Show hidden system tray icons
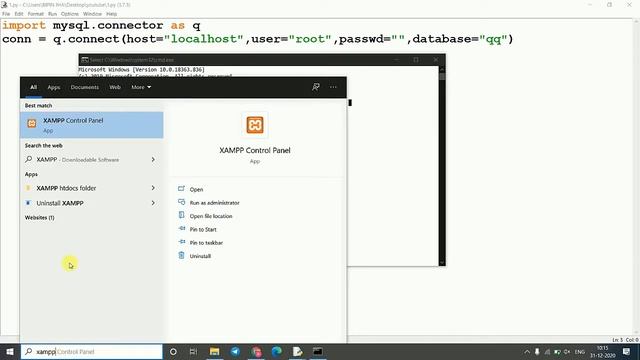 click(x=527, y=352)
